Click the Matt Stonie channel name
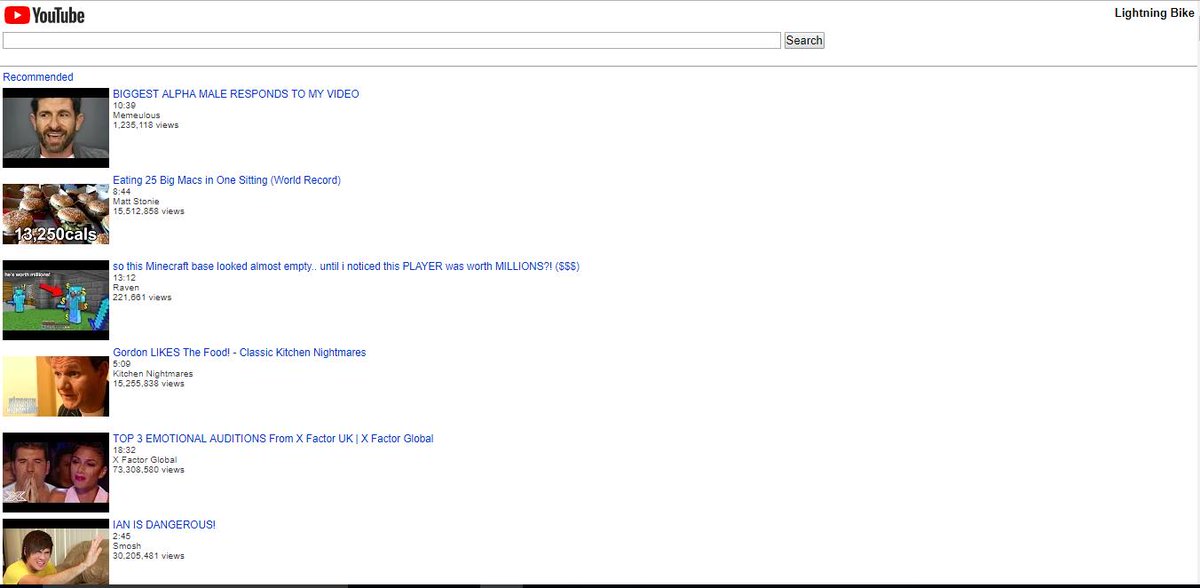The image size is (1200, 588). coord(136,201)
